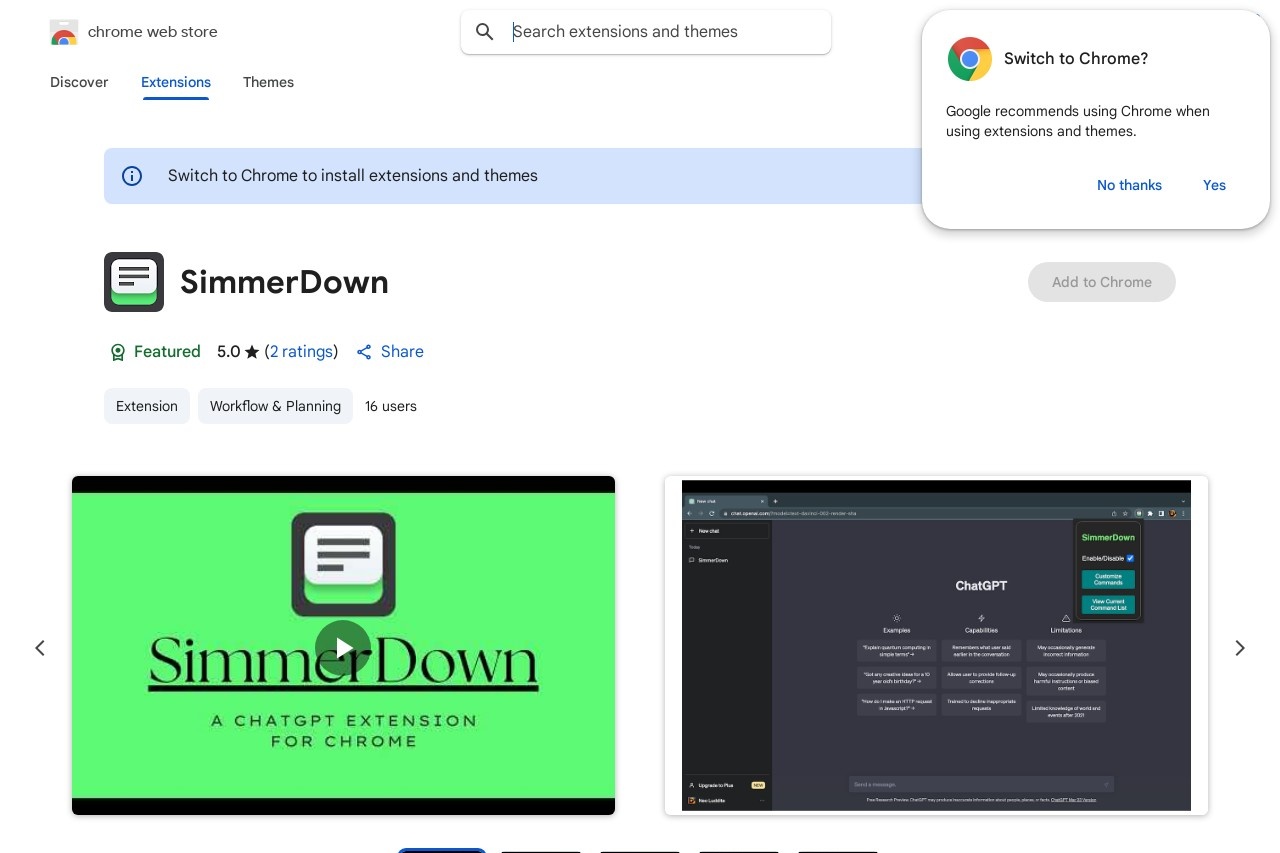This screenshot has width=1280, height=853.
Task: Open the 2 ratings link
Action: pyautogui.click(x=301, y=352)
